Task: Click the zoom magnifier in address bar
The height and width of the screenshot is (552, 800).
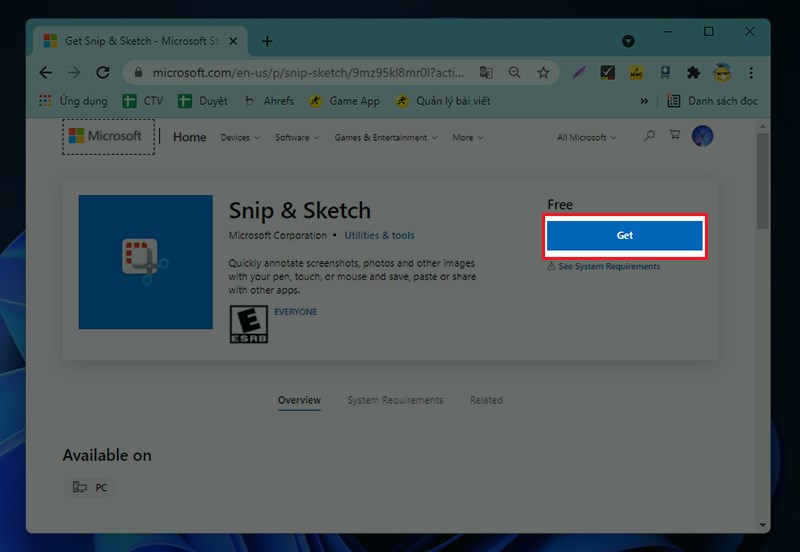Action: point(515,73)
